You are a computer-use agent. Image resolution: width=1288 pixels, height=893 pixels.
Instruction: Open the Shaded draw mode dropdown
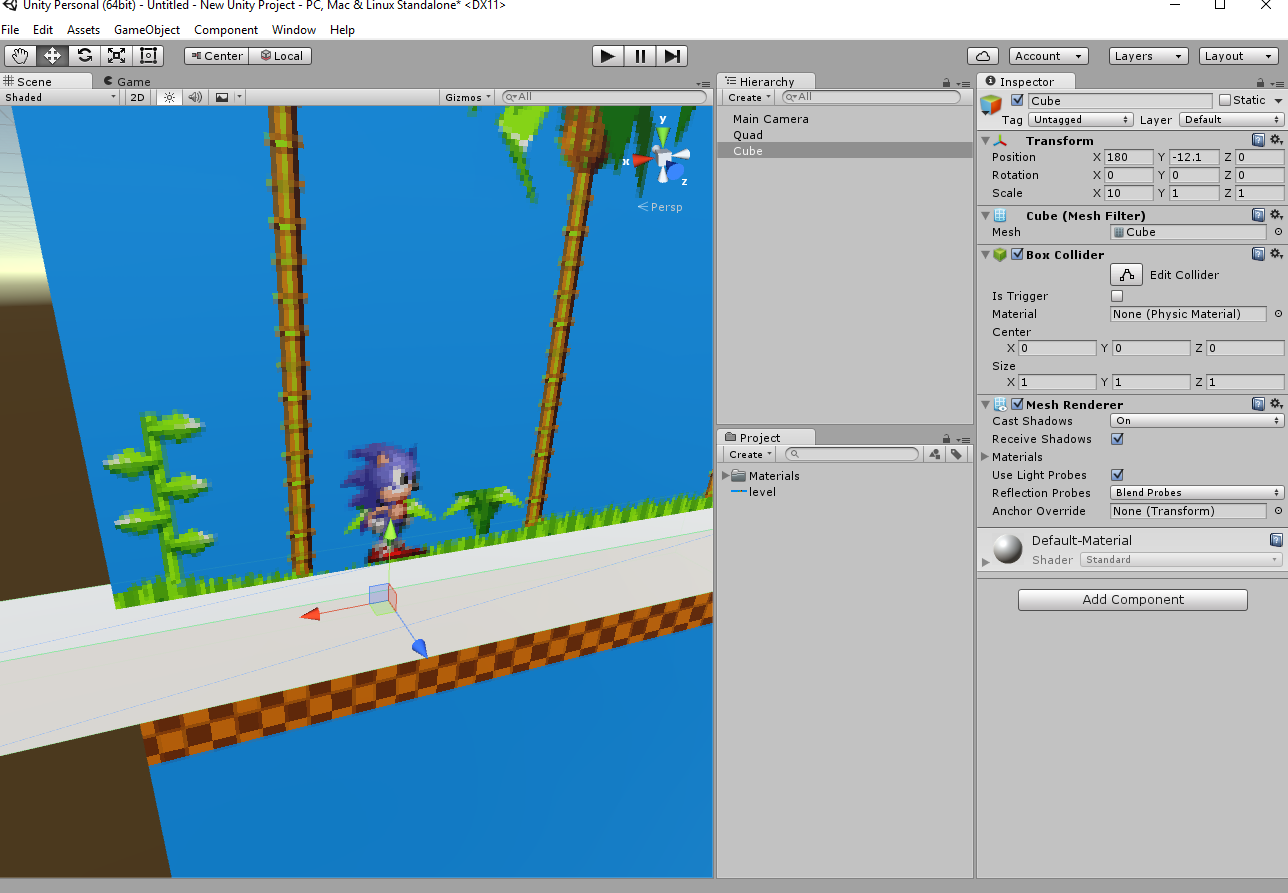pyautogui.click(x=60, y=97)
